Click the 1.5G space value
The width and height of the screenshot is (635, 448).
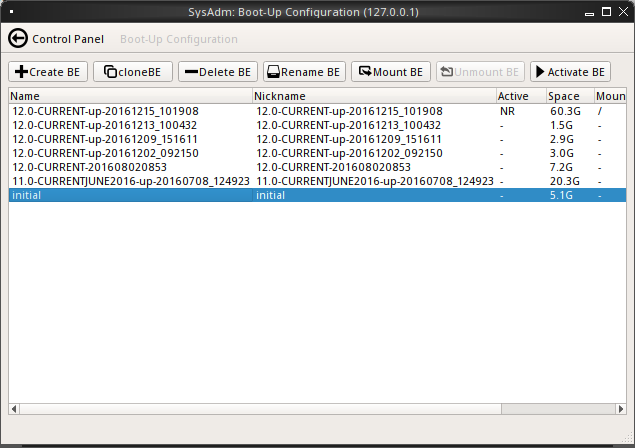561,125
